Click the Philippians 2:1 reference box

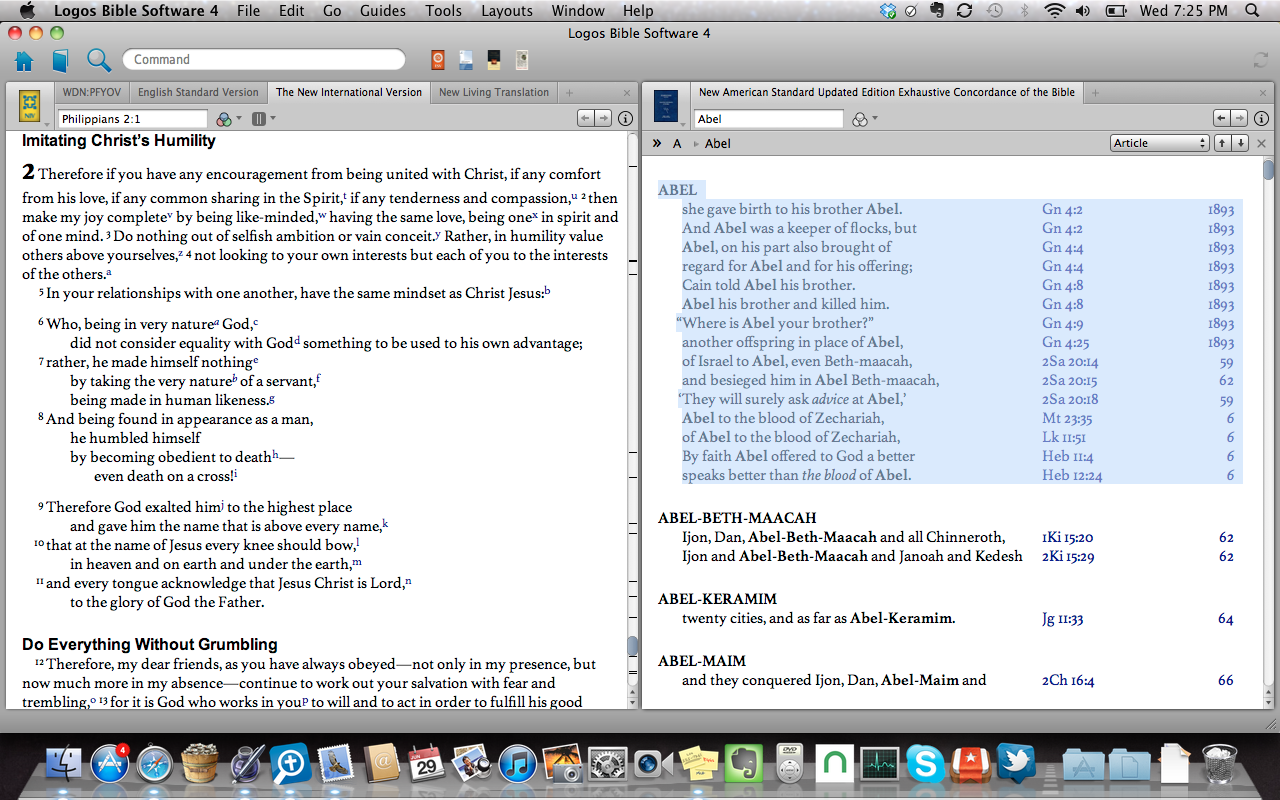click(x=132, y=119)
